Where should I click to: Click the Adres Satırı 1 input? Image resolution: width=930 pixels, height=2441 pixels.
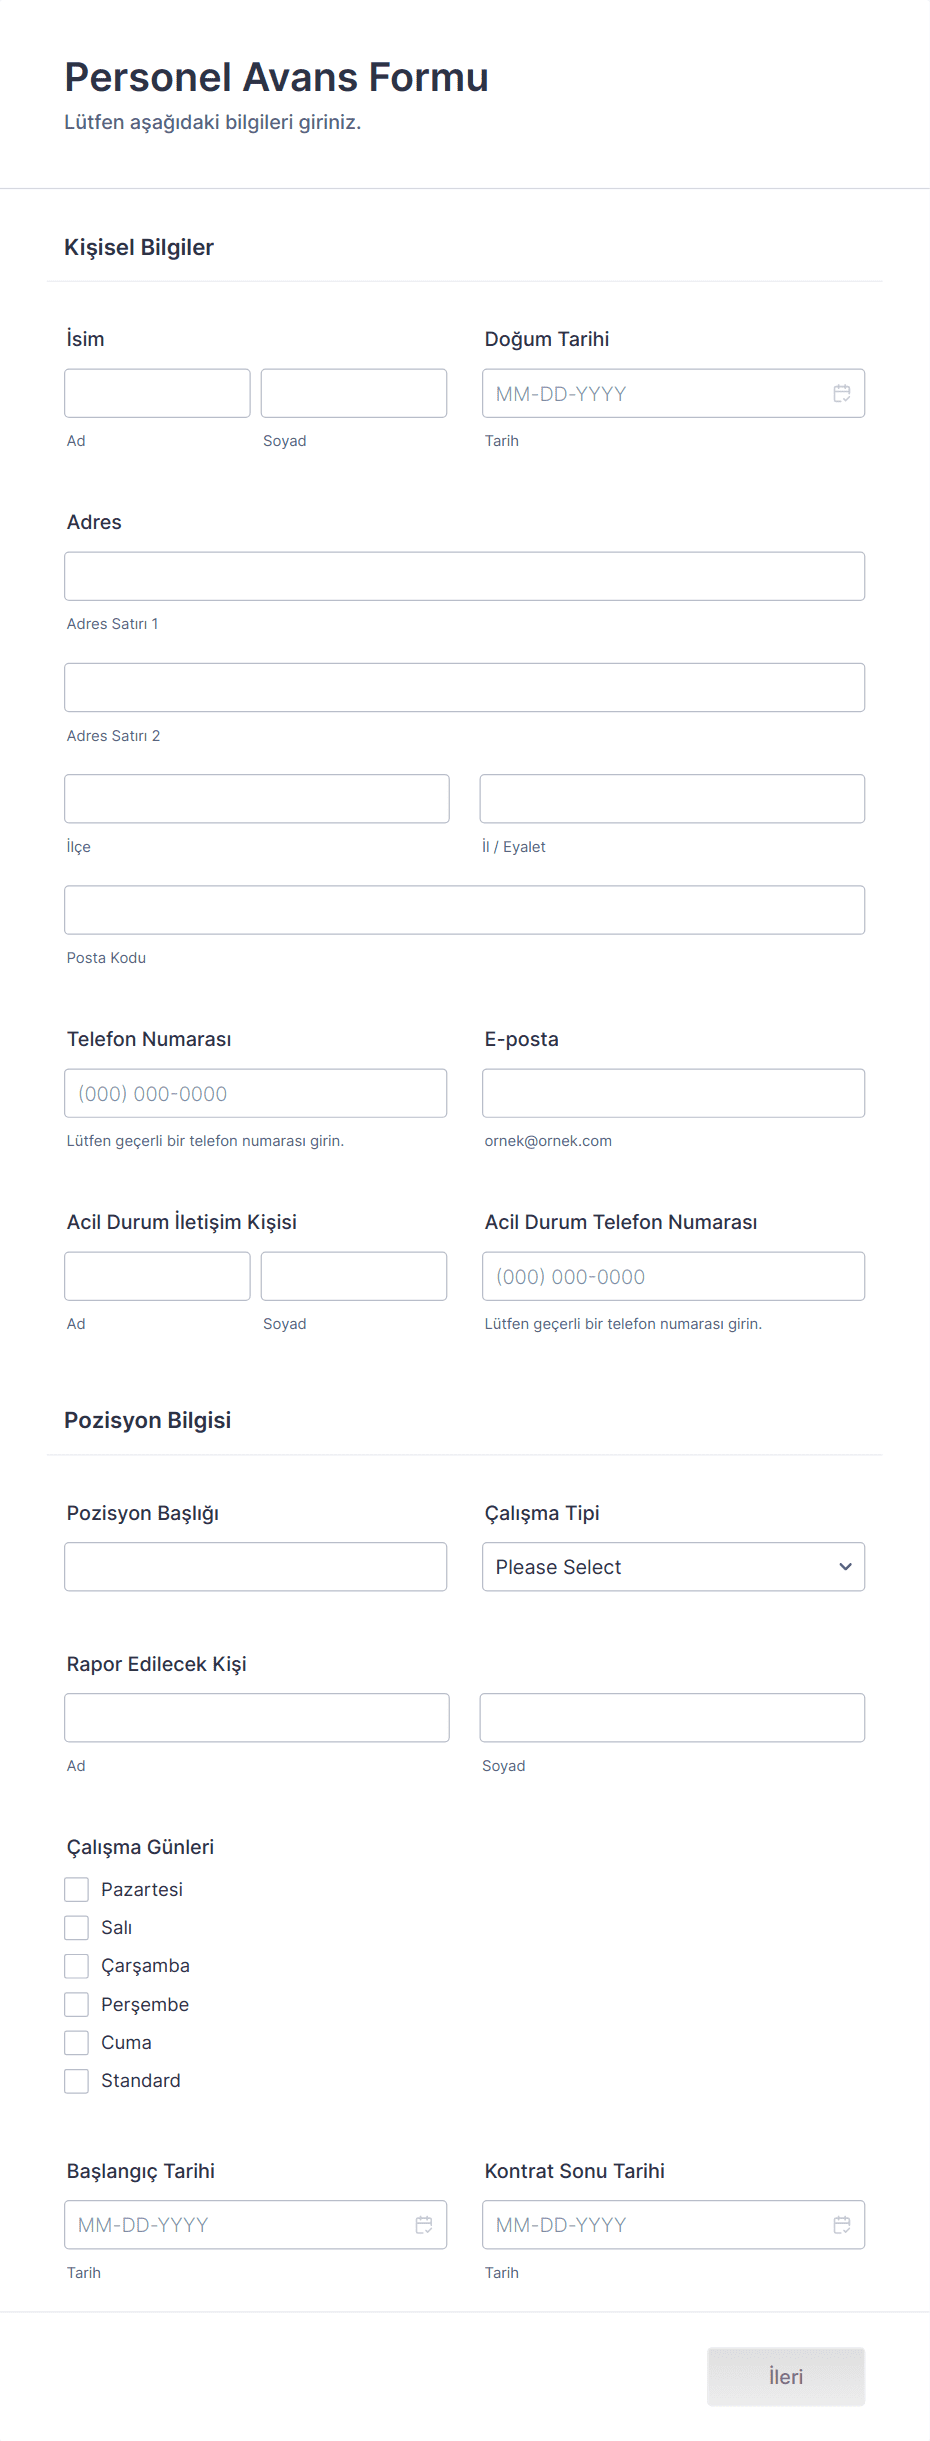(464, 576)
